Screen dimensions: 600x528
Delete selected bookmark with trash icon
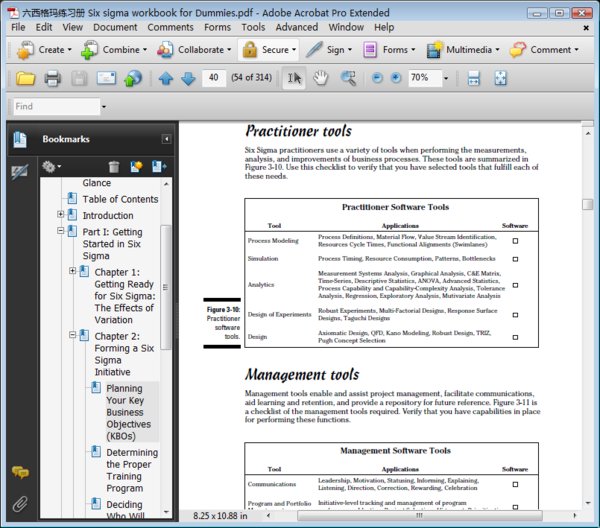(x=113, y=166)
